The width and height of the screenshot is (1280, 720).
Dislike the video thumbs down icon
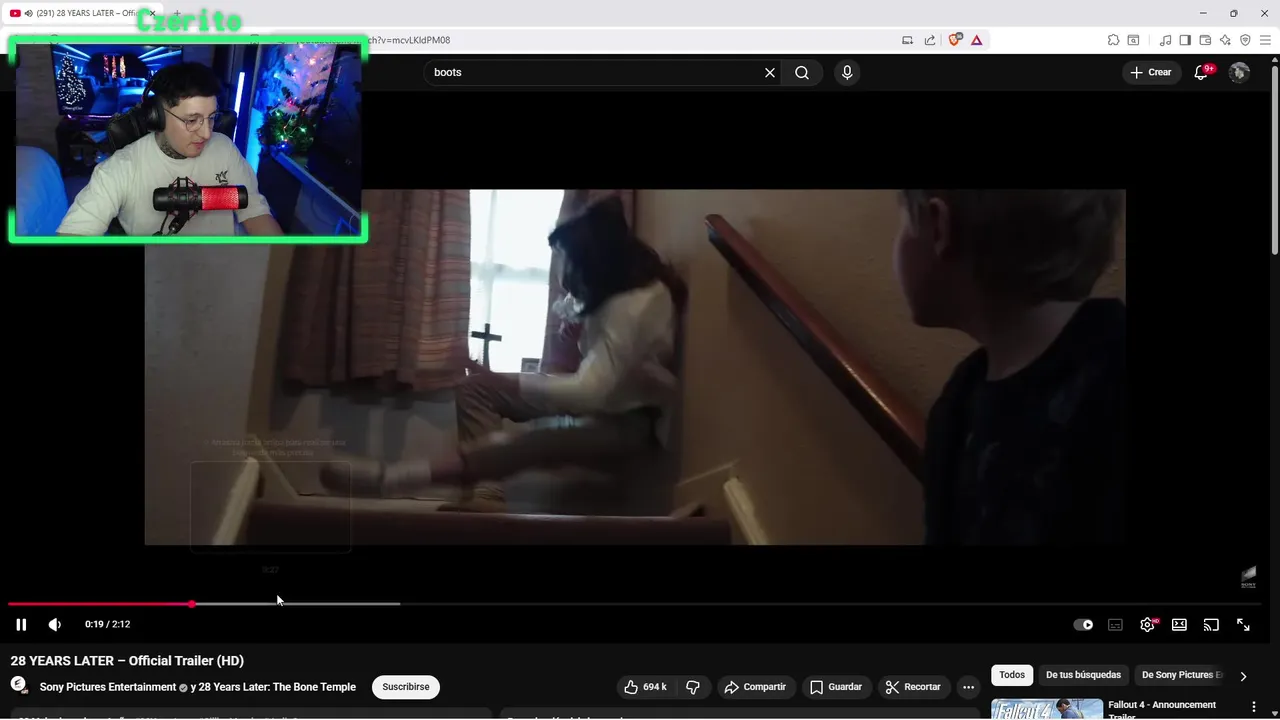point(692,687)
